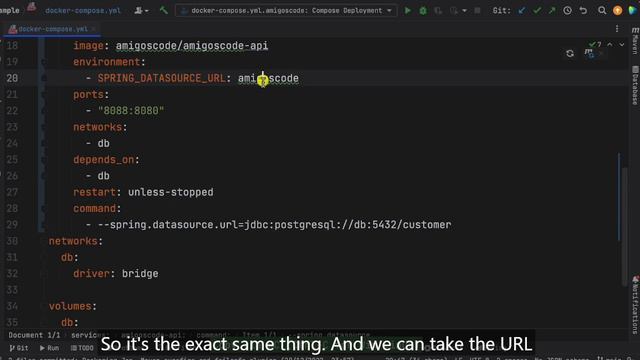
Task: Open the Maven tool window
Action: point(635,41)
